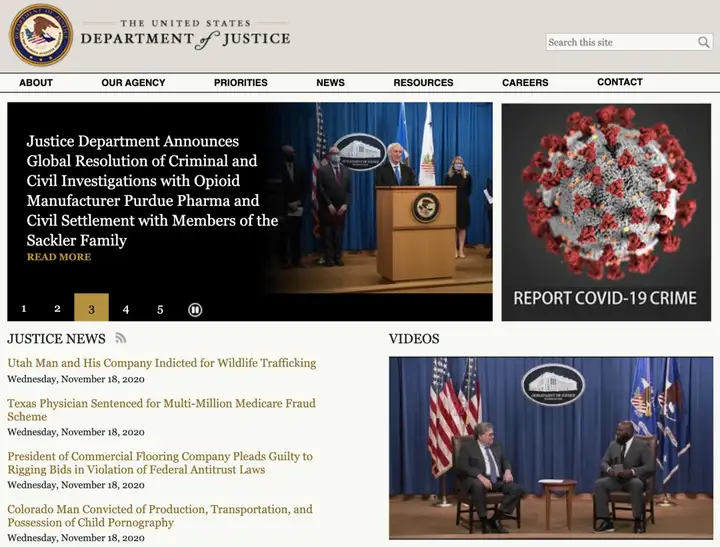Click the Department of Justice seal logo

(x=41, y=35)
